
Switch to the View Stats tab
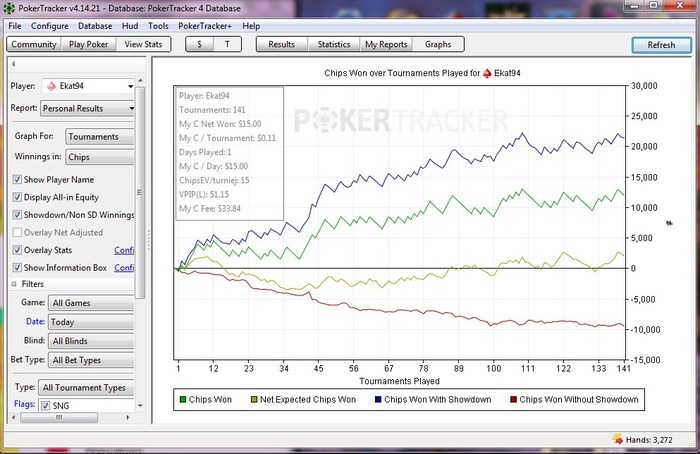click(143, 44)
